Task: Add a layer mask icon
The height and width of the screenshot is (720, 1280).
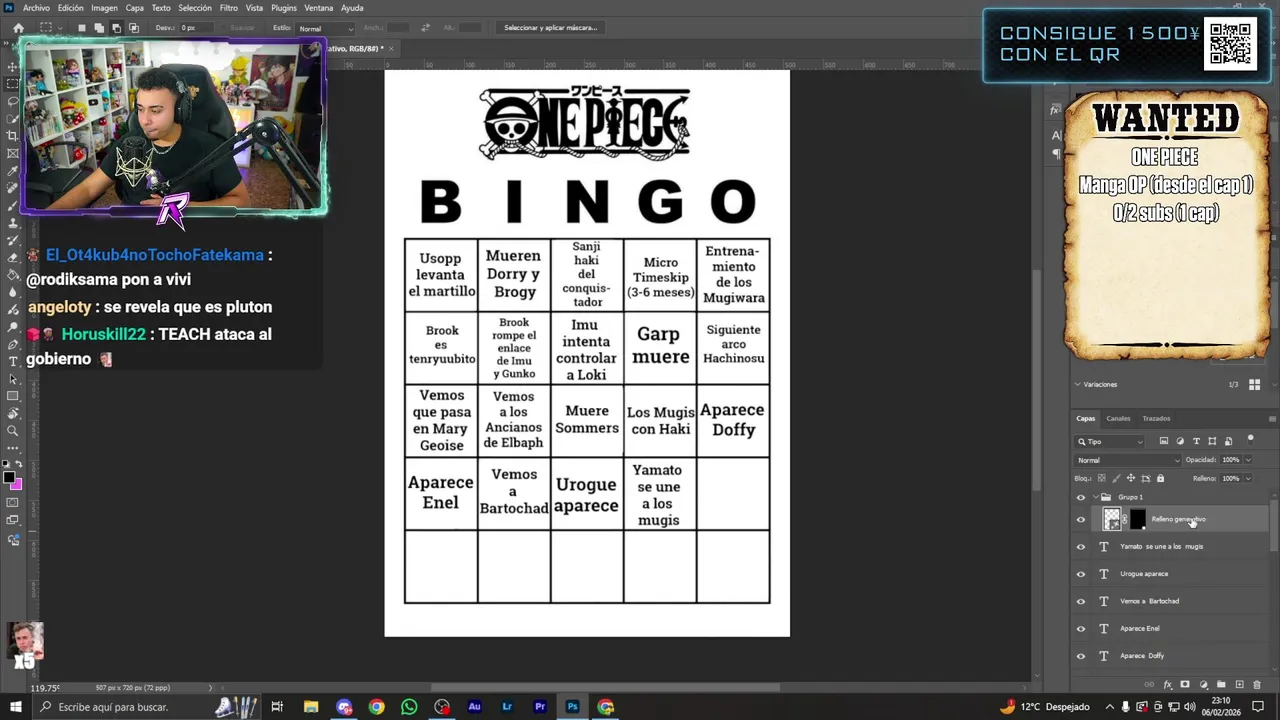Action: 1185,685
